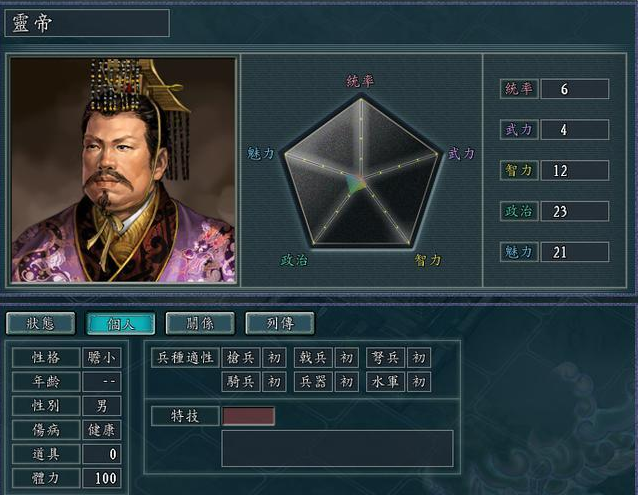
Task: Click the 體力 value showing 100
Action: click(102, 478)
